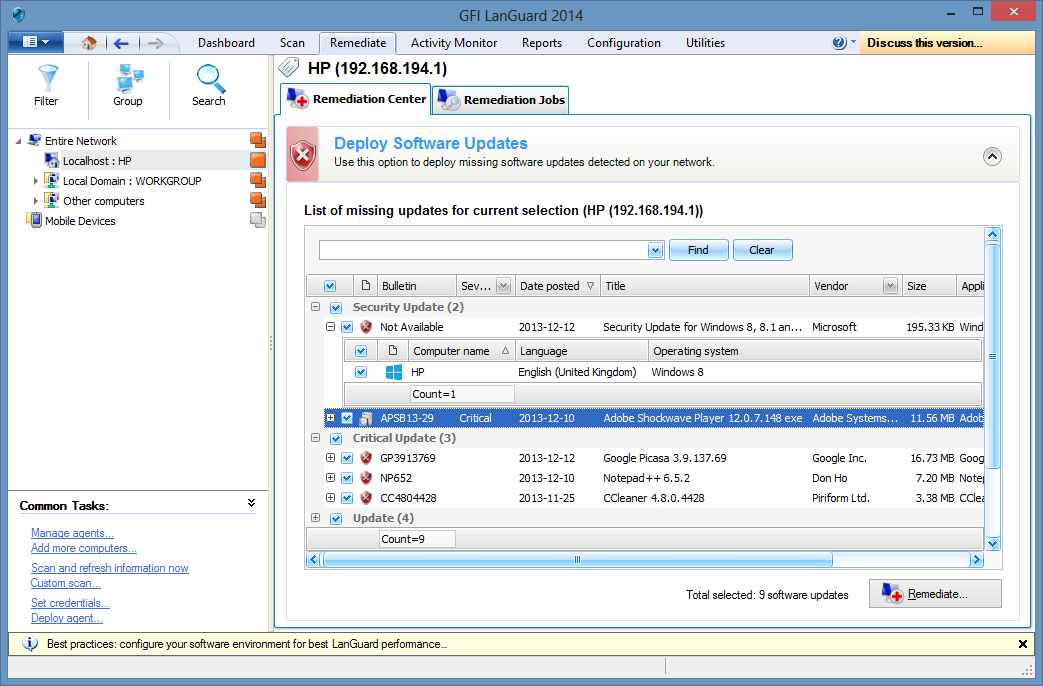This screenshot has width=1043, height=686.
Task: Open the Manage agents... link
Action: point(73,533)
